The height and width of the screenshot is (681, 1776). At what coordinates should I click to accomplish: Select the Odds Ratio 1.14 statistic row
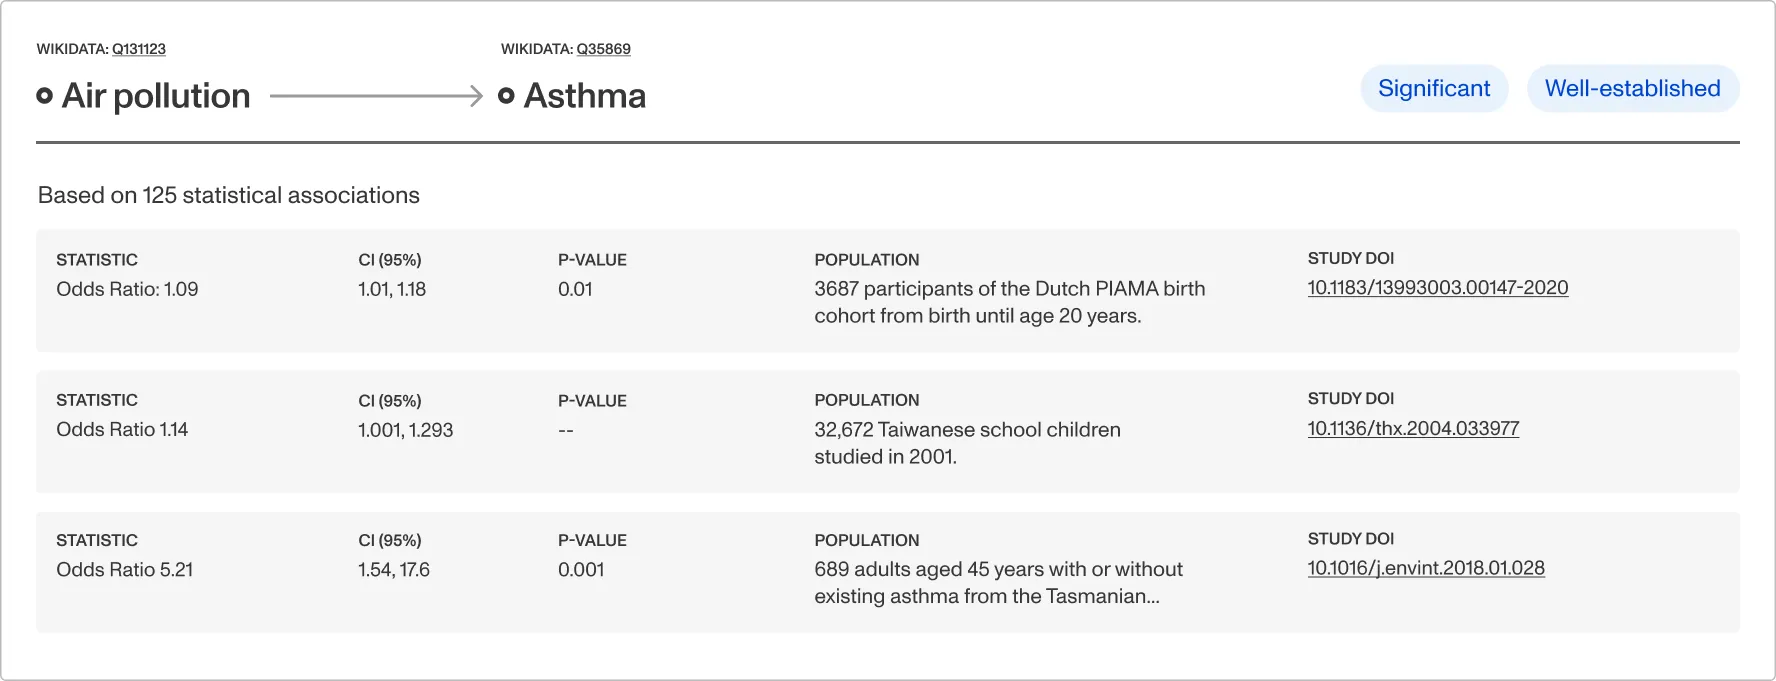coord(888,431)
